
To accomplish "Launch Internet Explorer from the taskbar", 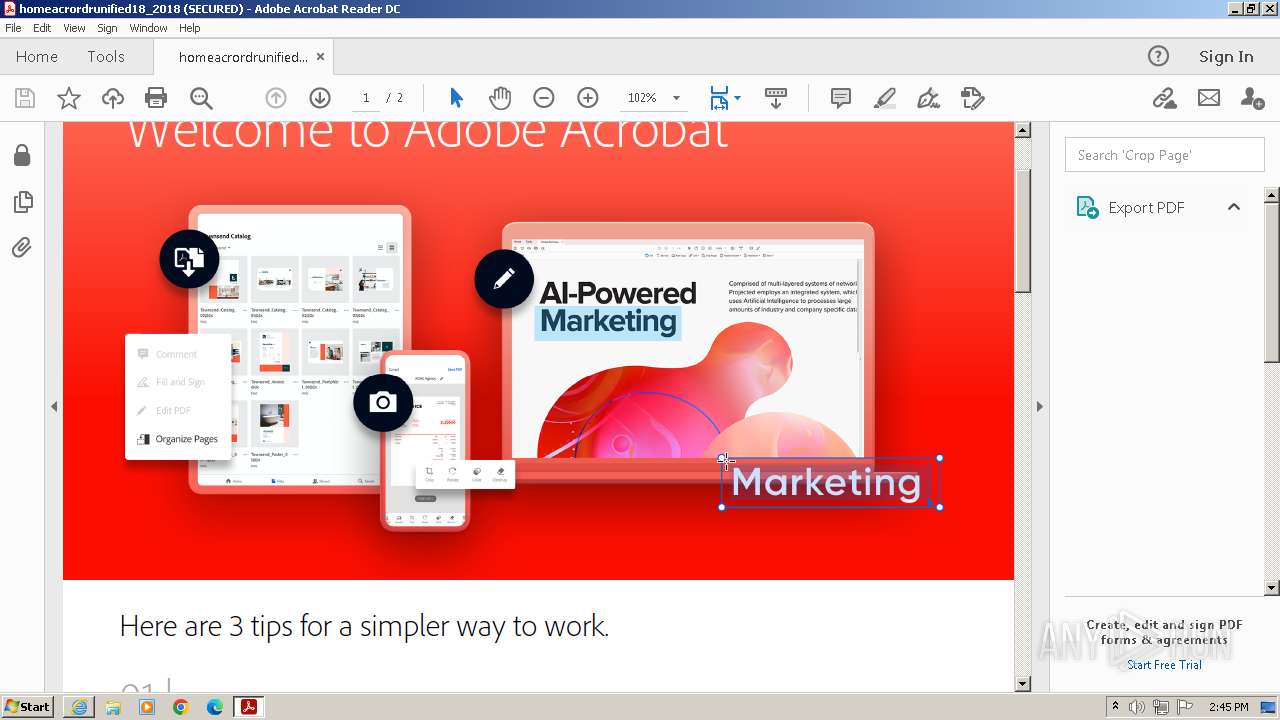I will pos(79,707).
